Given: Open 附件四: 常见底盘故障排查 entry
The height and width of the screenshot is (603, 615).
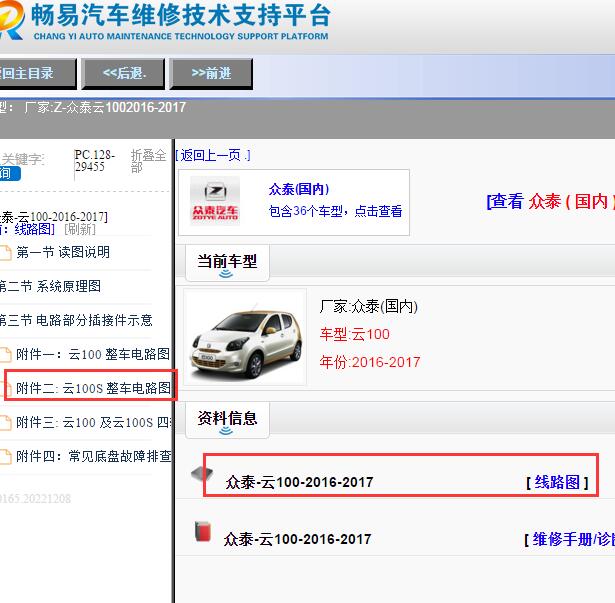Looking at the screenshot, I should (x=94, y=456).
